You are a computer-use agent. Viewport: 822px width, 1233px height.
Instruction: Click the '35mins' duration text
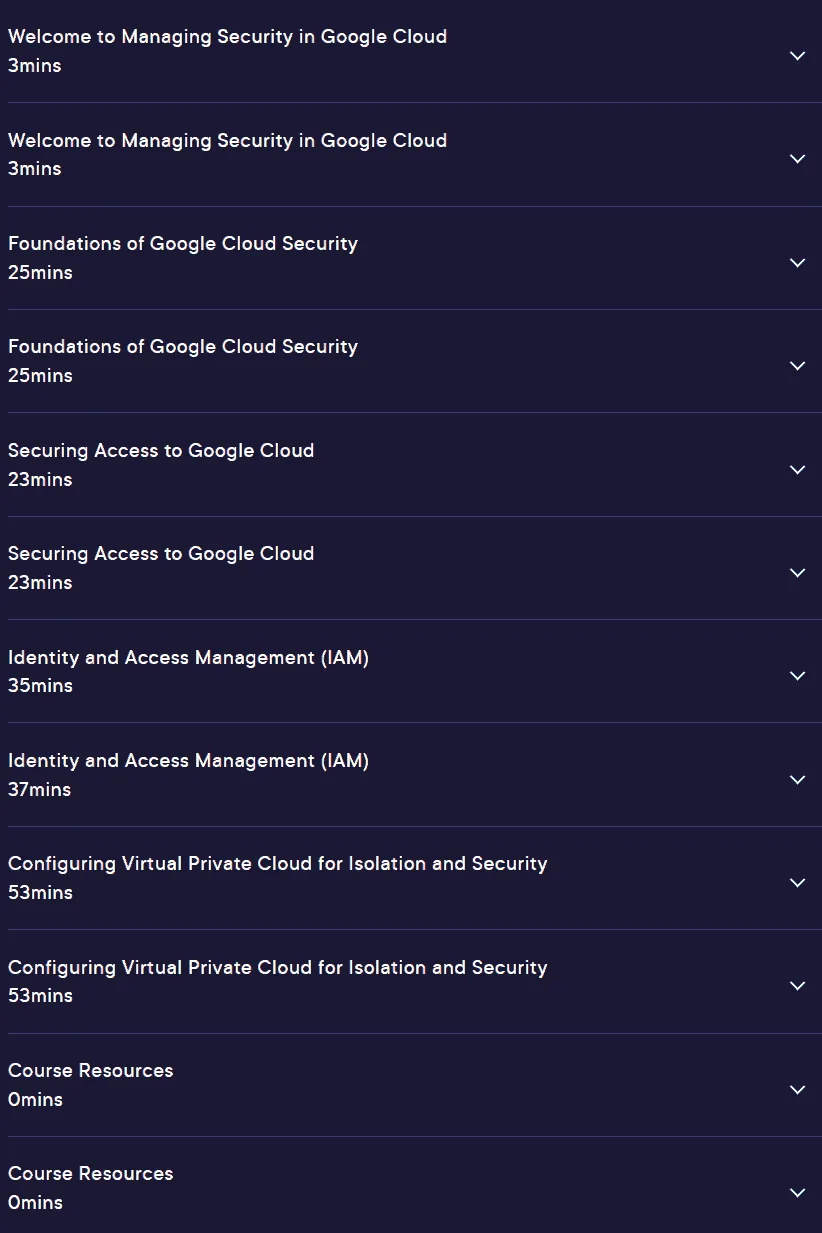(40, 686)
